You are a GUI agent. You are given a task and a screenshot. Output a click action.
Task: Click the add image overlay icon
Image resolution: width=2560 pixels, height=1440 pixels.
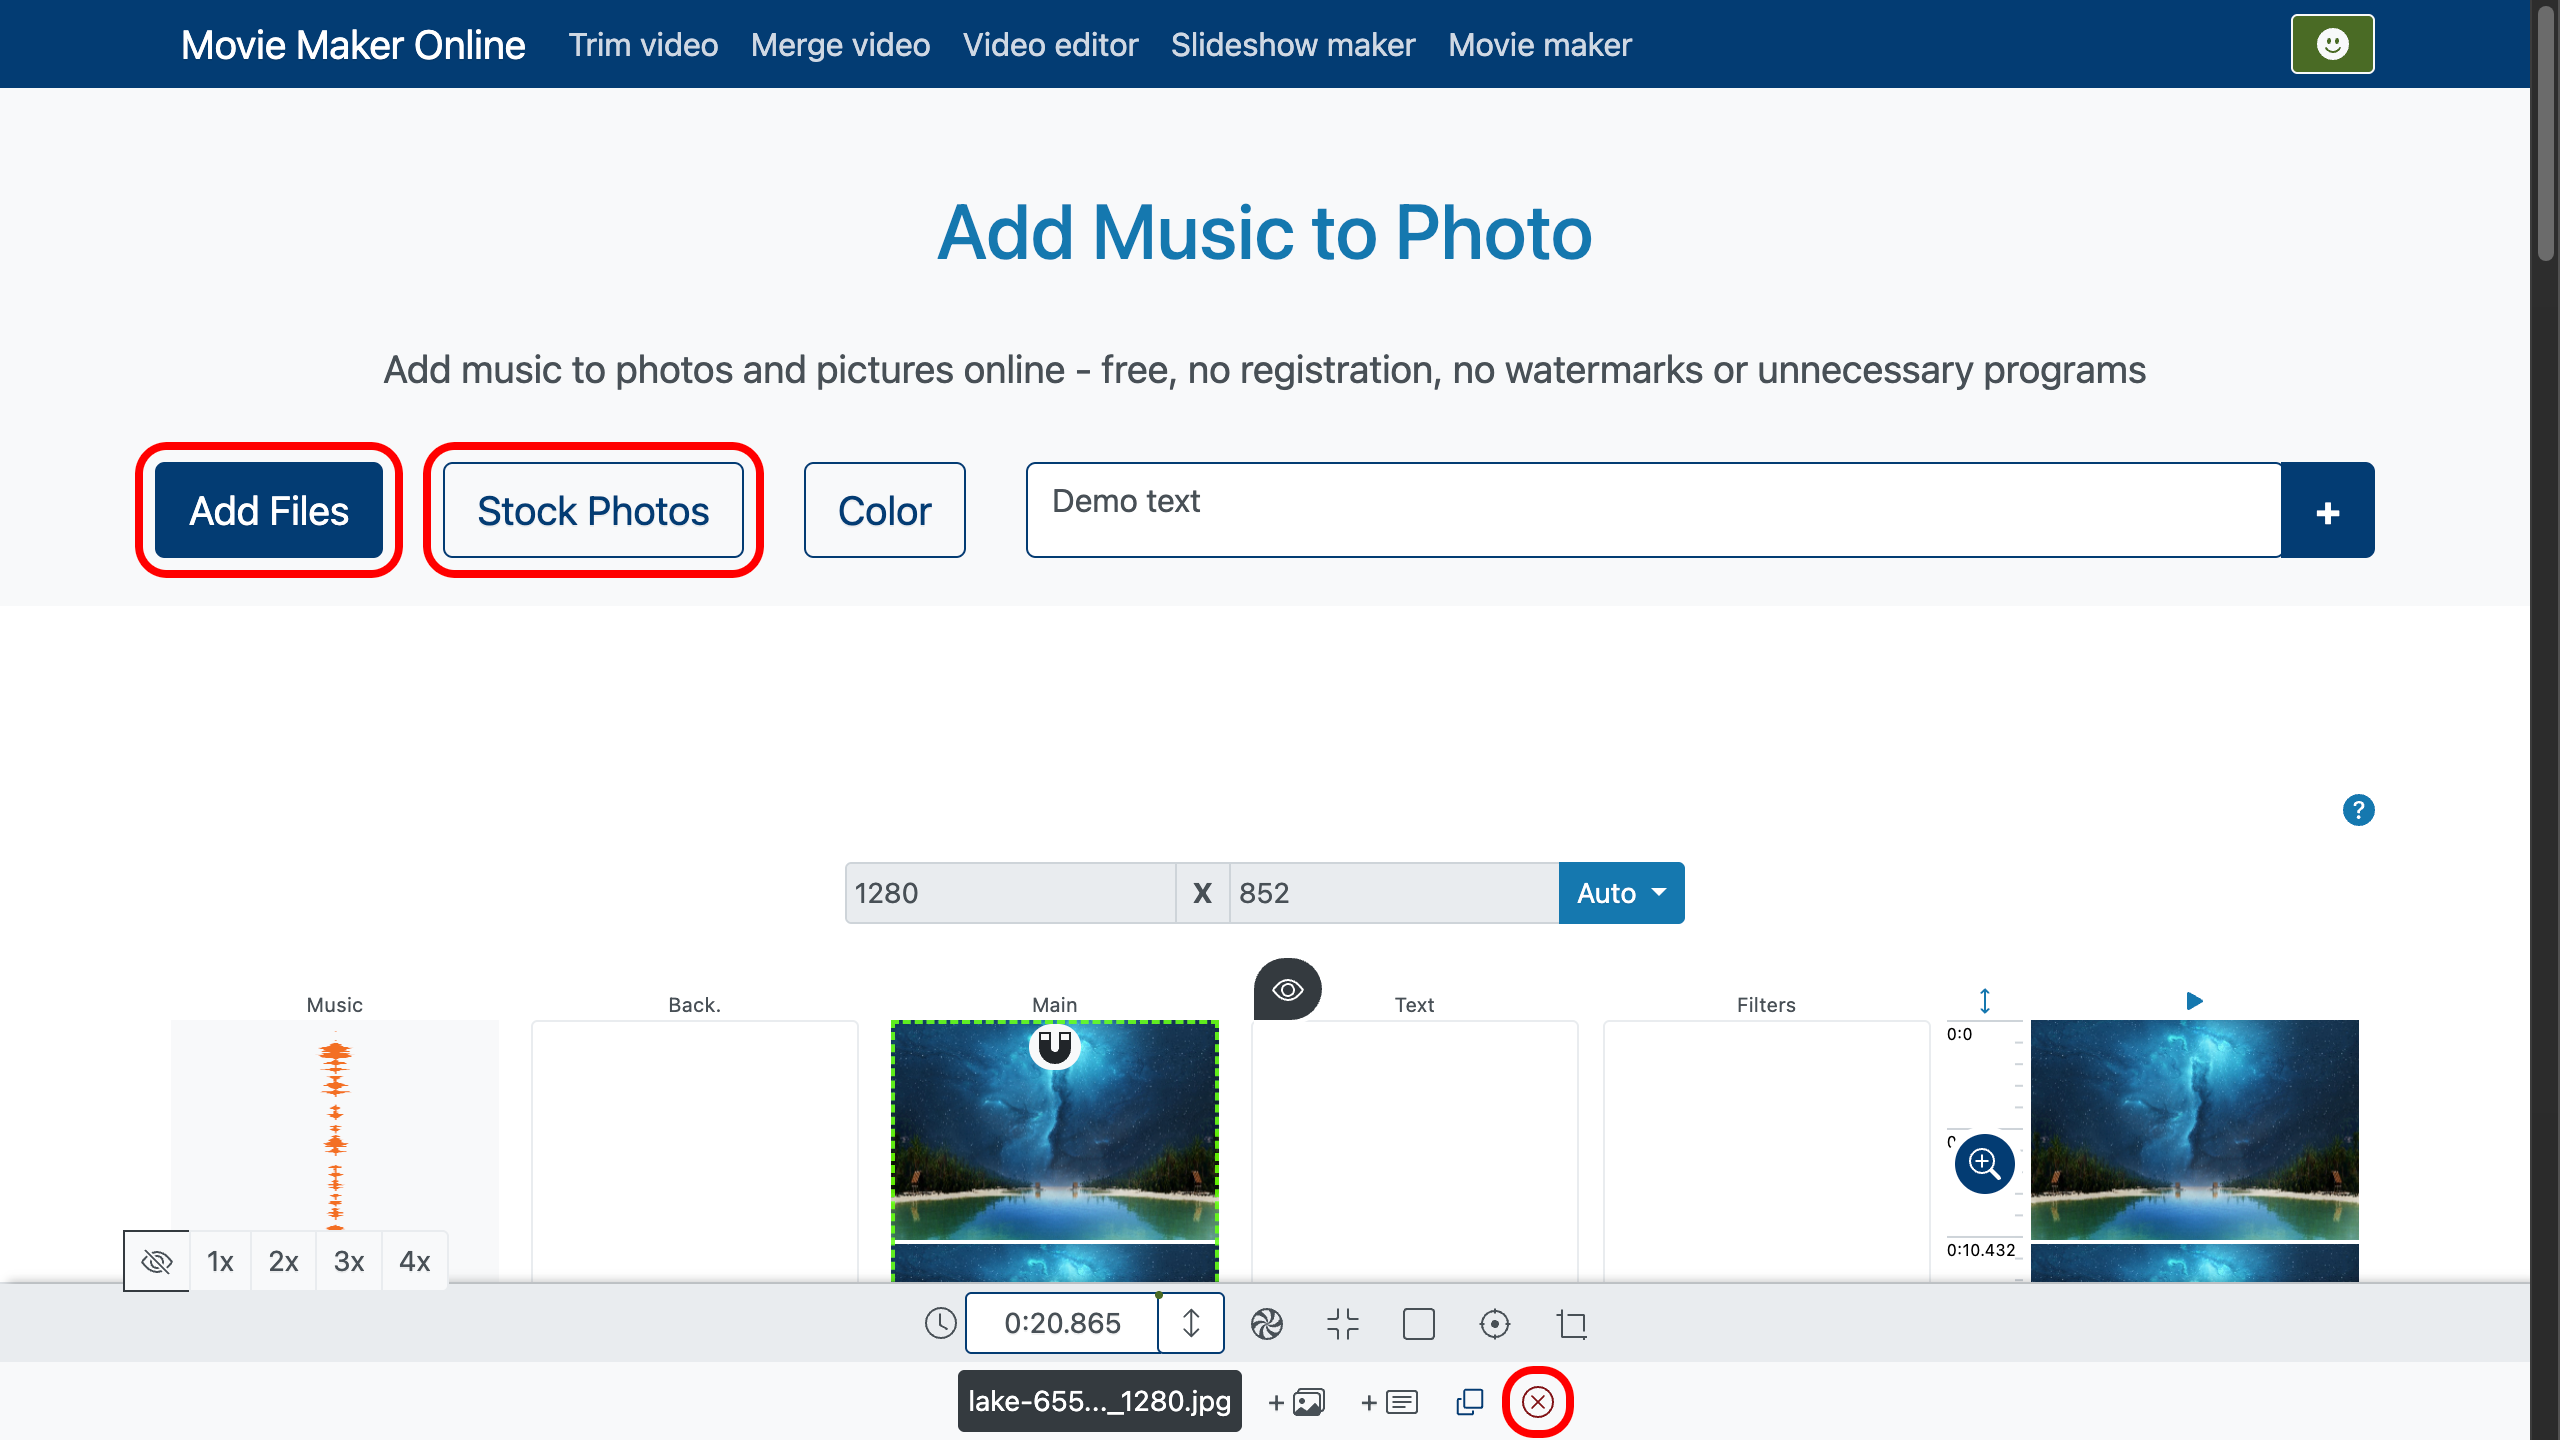(1296, 1402)
